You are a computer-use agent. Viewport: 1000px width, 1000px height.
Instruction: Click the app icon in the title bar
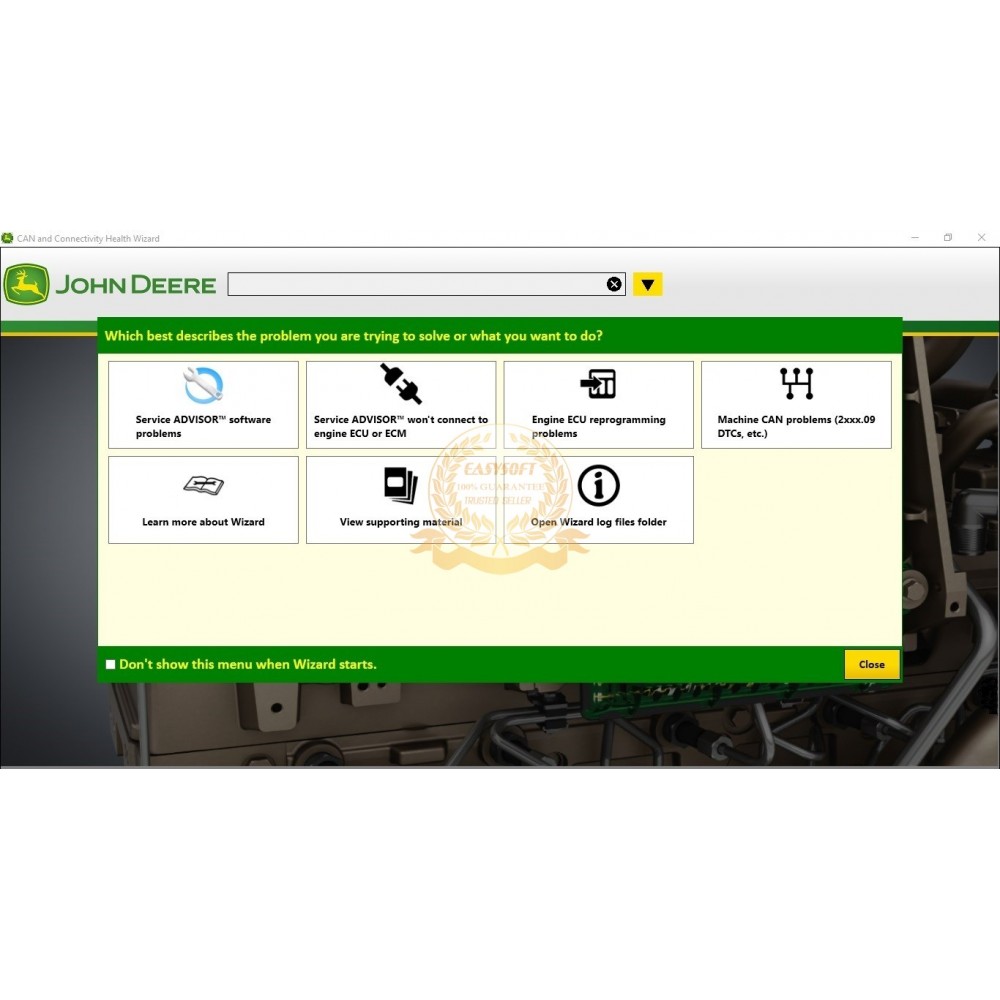pyautogui.click(x=8, y=238)
